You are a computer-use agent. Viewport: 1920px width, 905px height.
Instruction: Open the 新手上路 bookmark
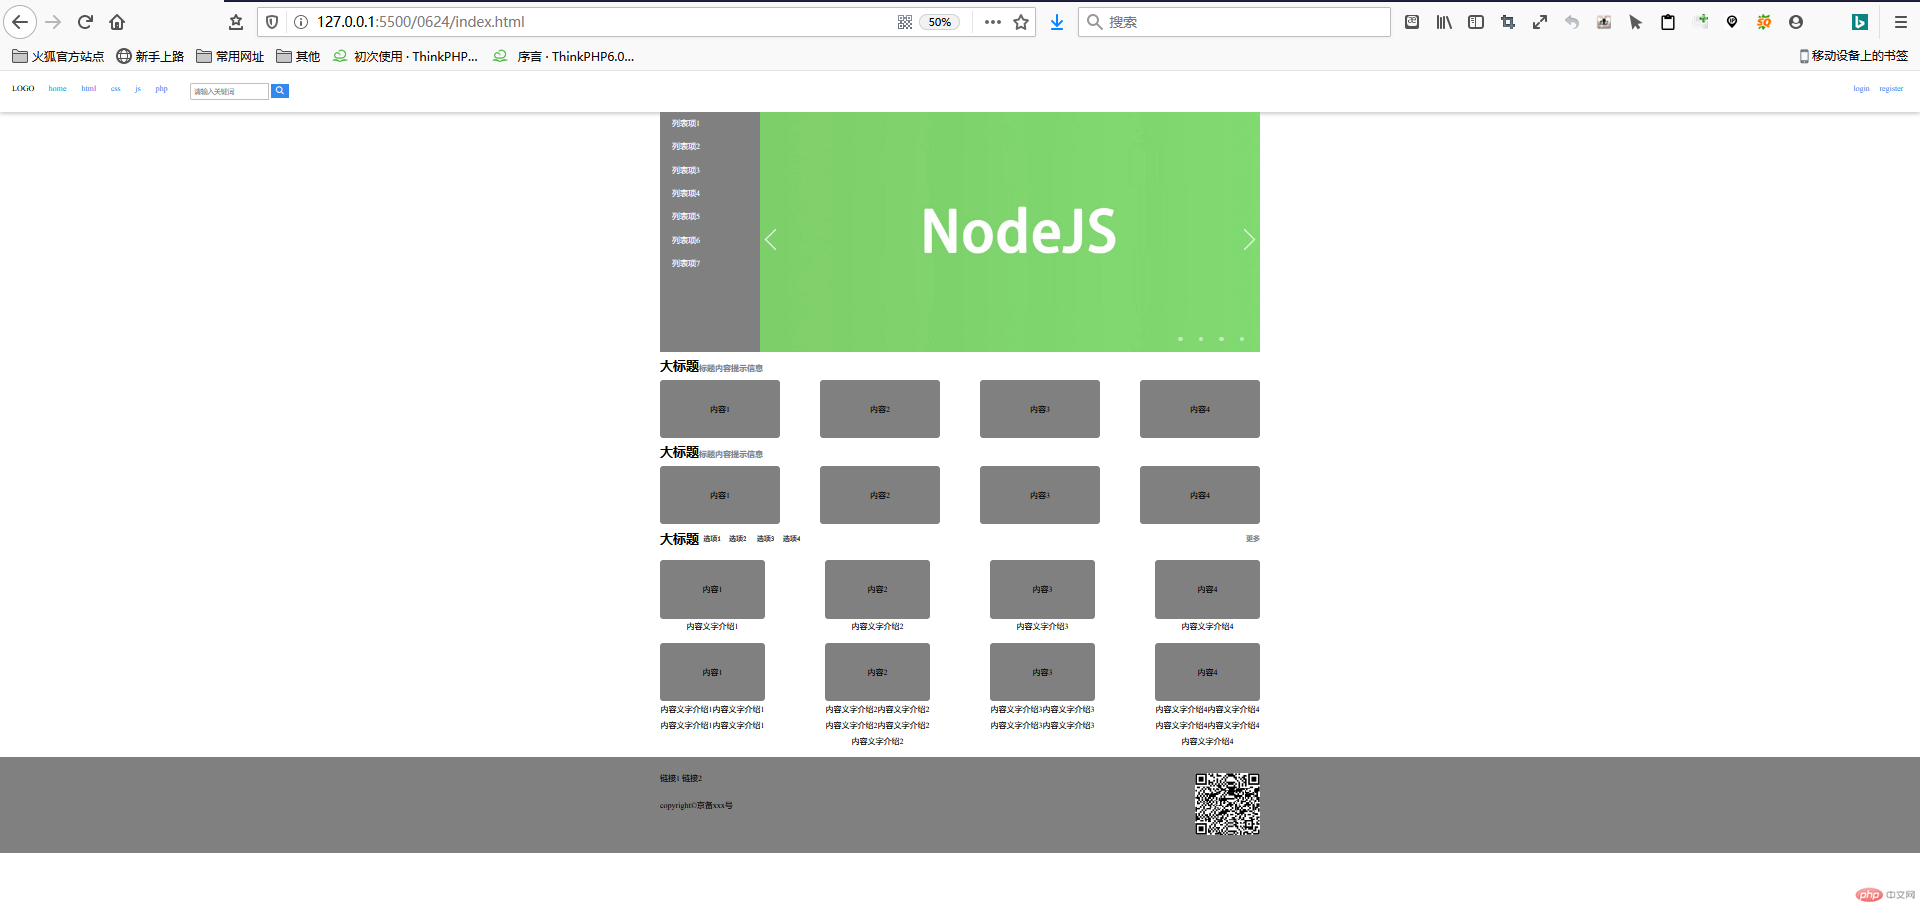click(150, 56)
